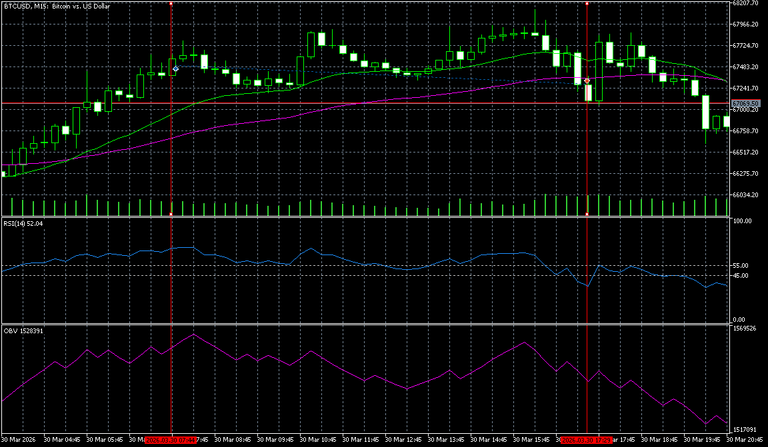Click the time axis label 30 Mar 05:45
Image resolution: width=768 pixels, height=447 pixels.
pyautogui.click(x=105, y=440)
